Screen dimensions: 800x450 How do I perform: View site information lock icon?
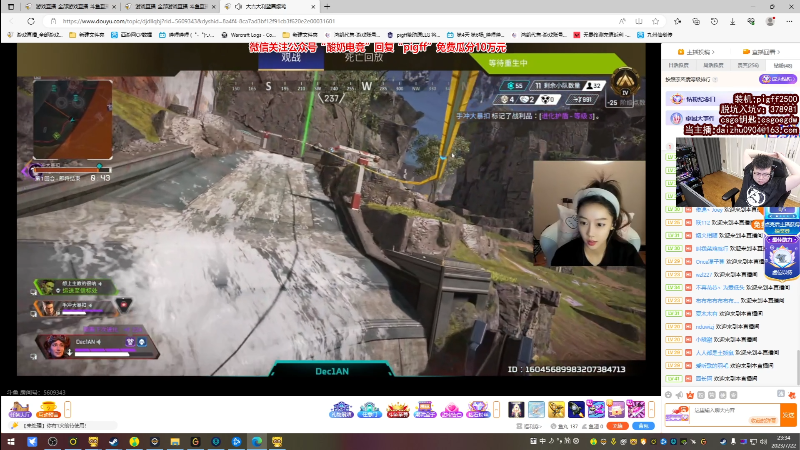coord(53,21)
